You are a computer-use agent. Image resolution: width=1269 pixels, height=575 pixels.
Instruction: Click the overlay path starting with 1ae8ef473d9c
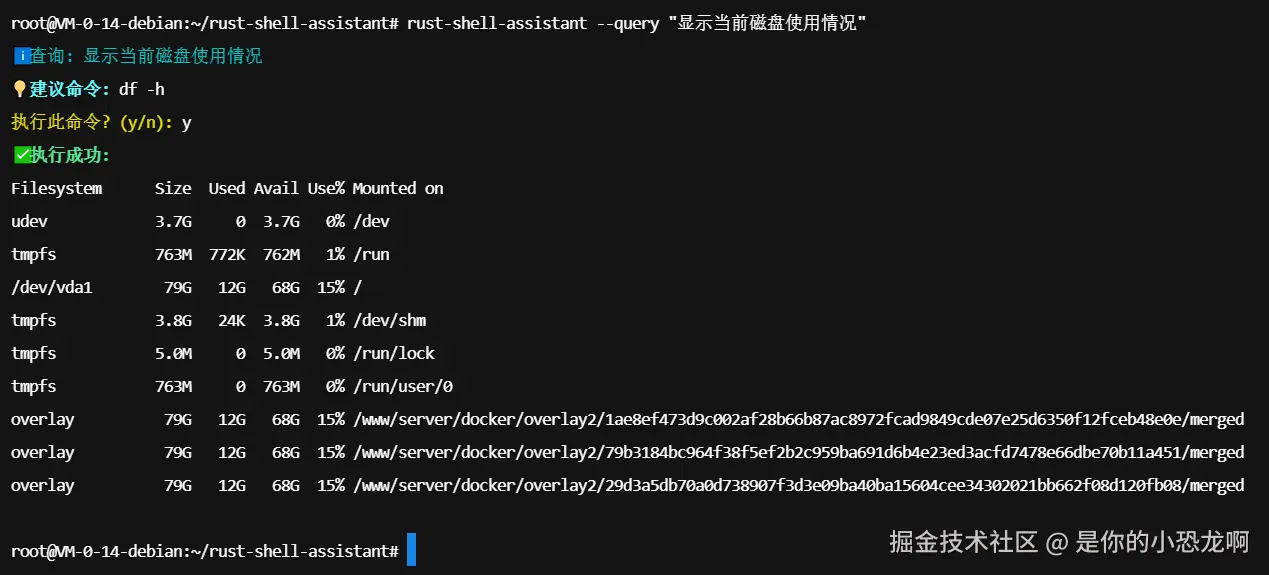coord(798,419)
